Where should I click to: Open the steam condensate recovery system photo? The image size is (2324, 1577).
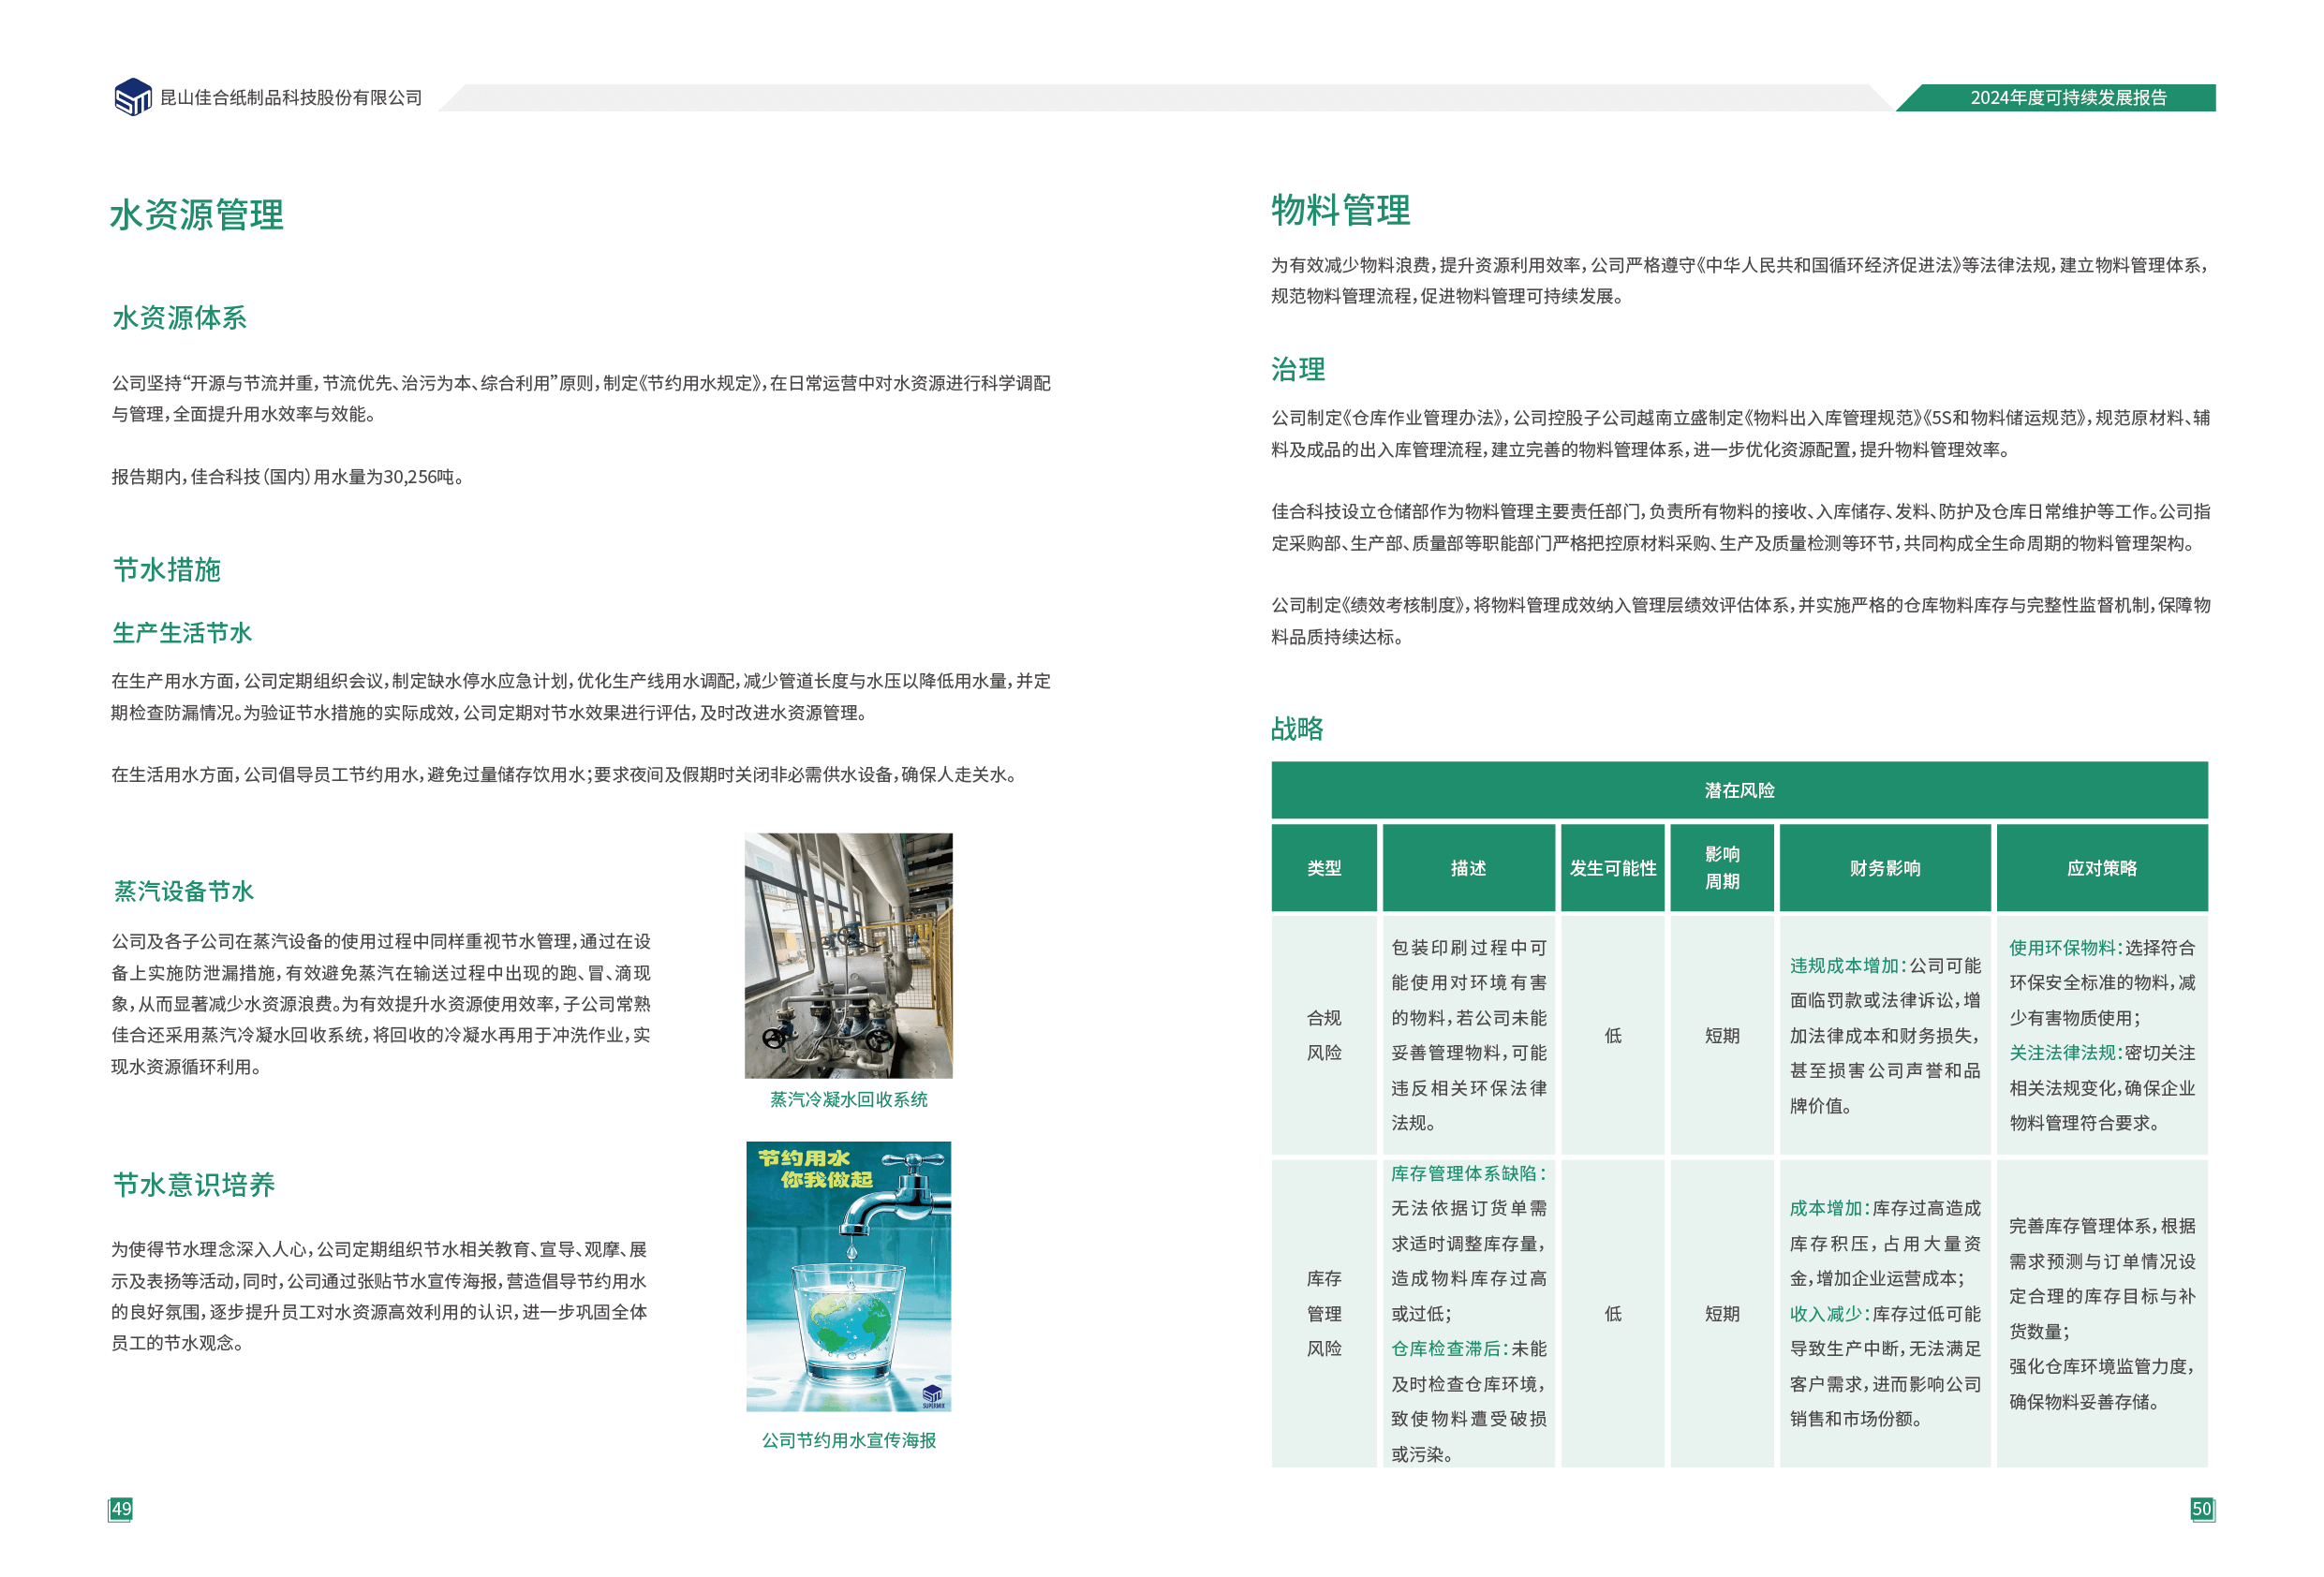click(x=848, y=955)
